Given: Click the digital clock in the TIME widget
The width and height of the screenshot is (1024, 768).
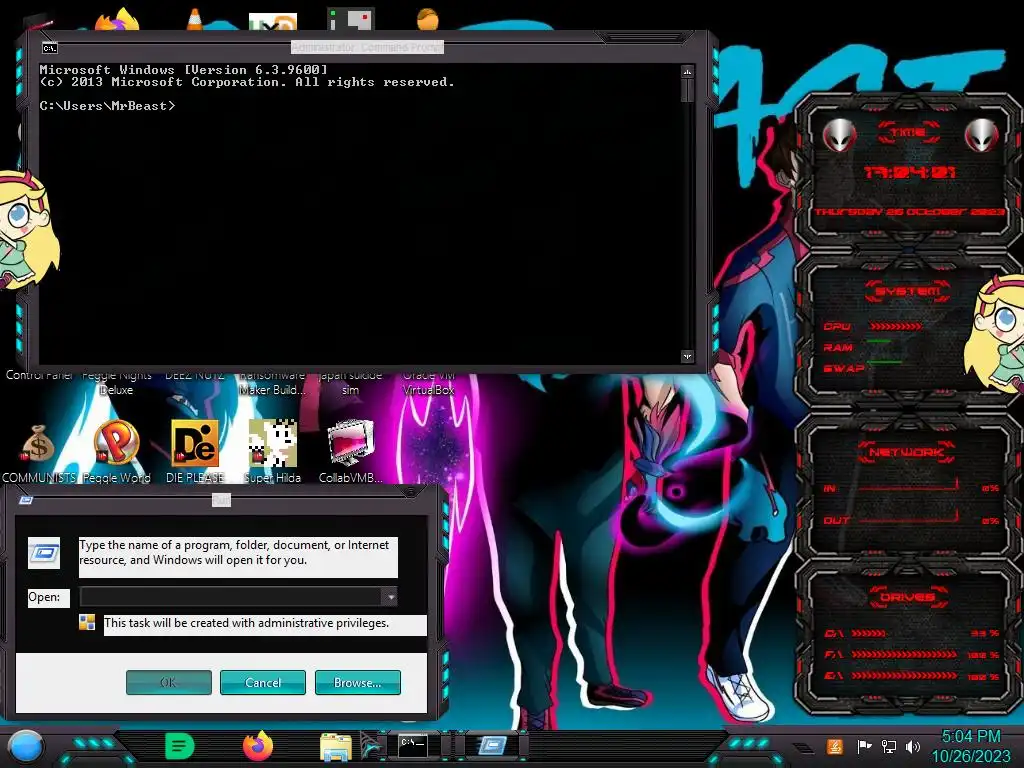Looking at the screenshot, I should (909, 172).
